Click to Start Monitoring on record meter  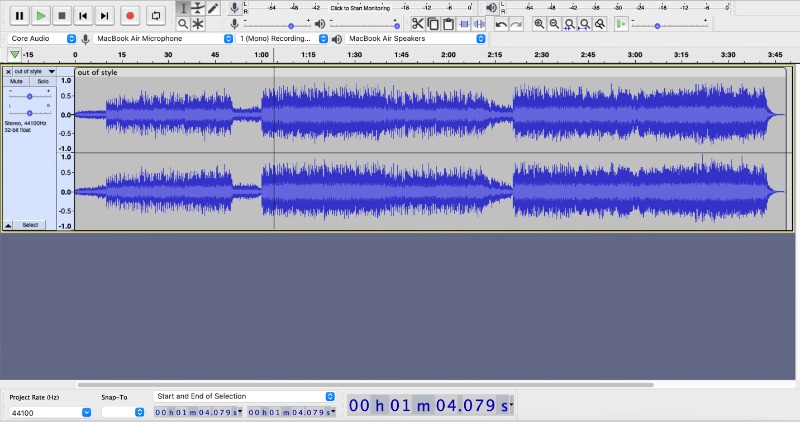(x=360, y=8)
